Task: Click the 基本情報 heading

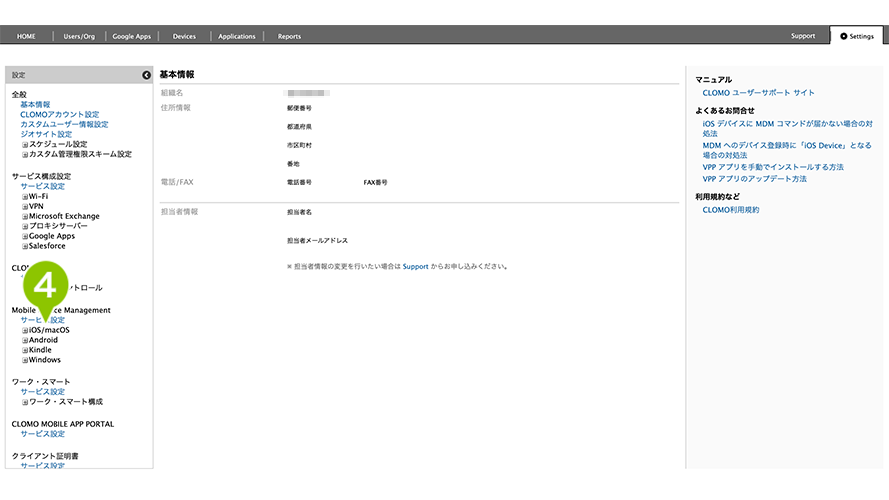Action: point(177,74)
